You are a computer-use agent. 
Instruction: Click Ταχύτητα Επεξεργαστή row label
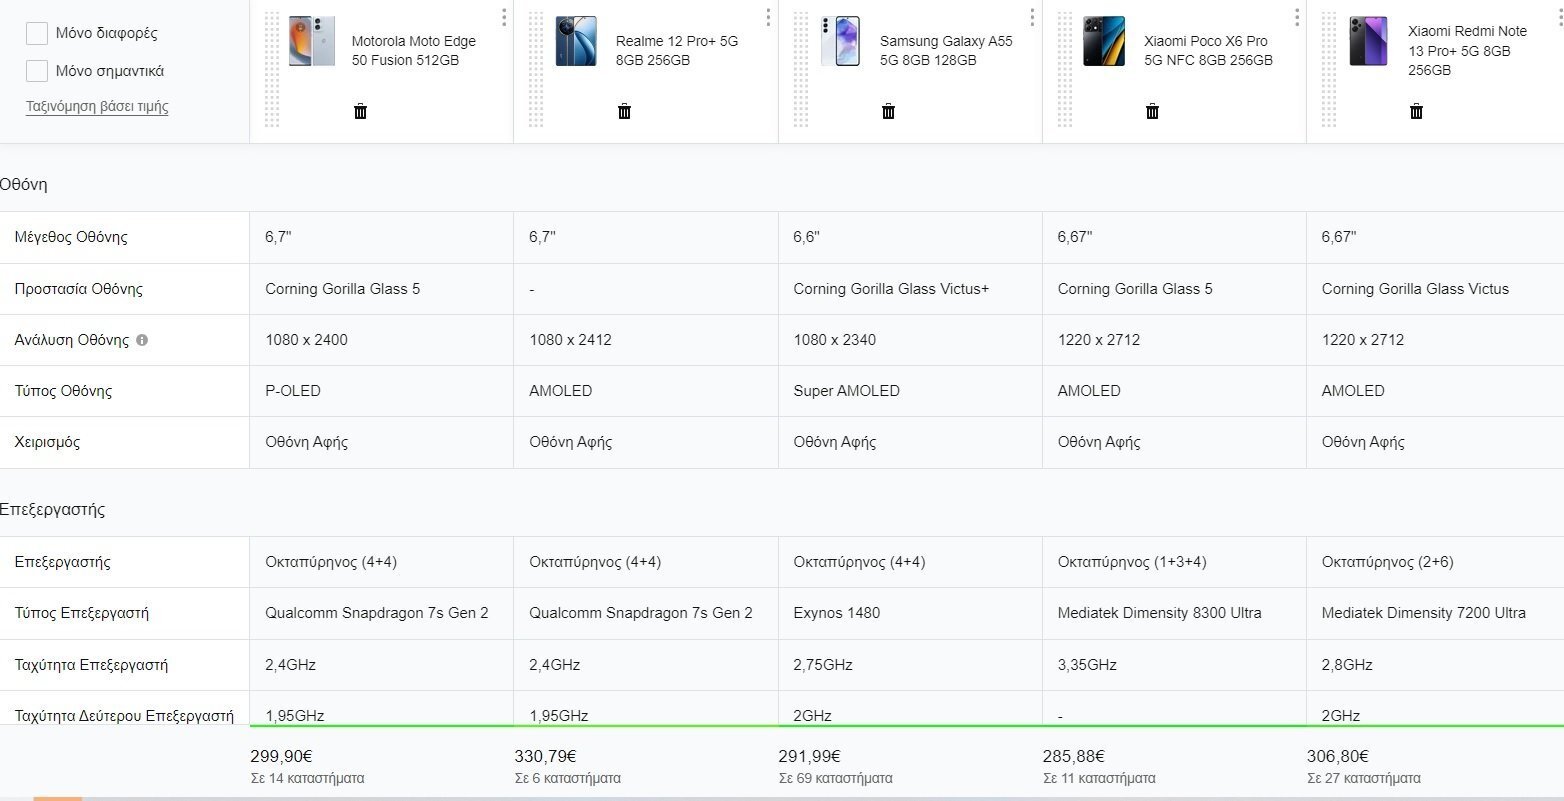coord(91,665)
